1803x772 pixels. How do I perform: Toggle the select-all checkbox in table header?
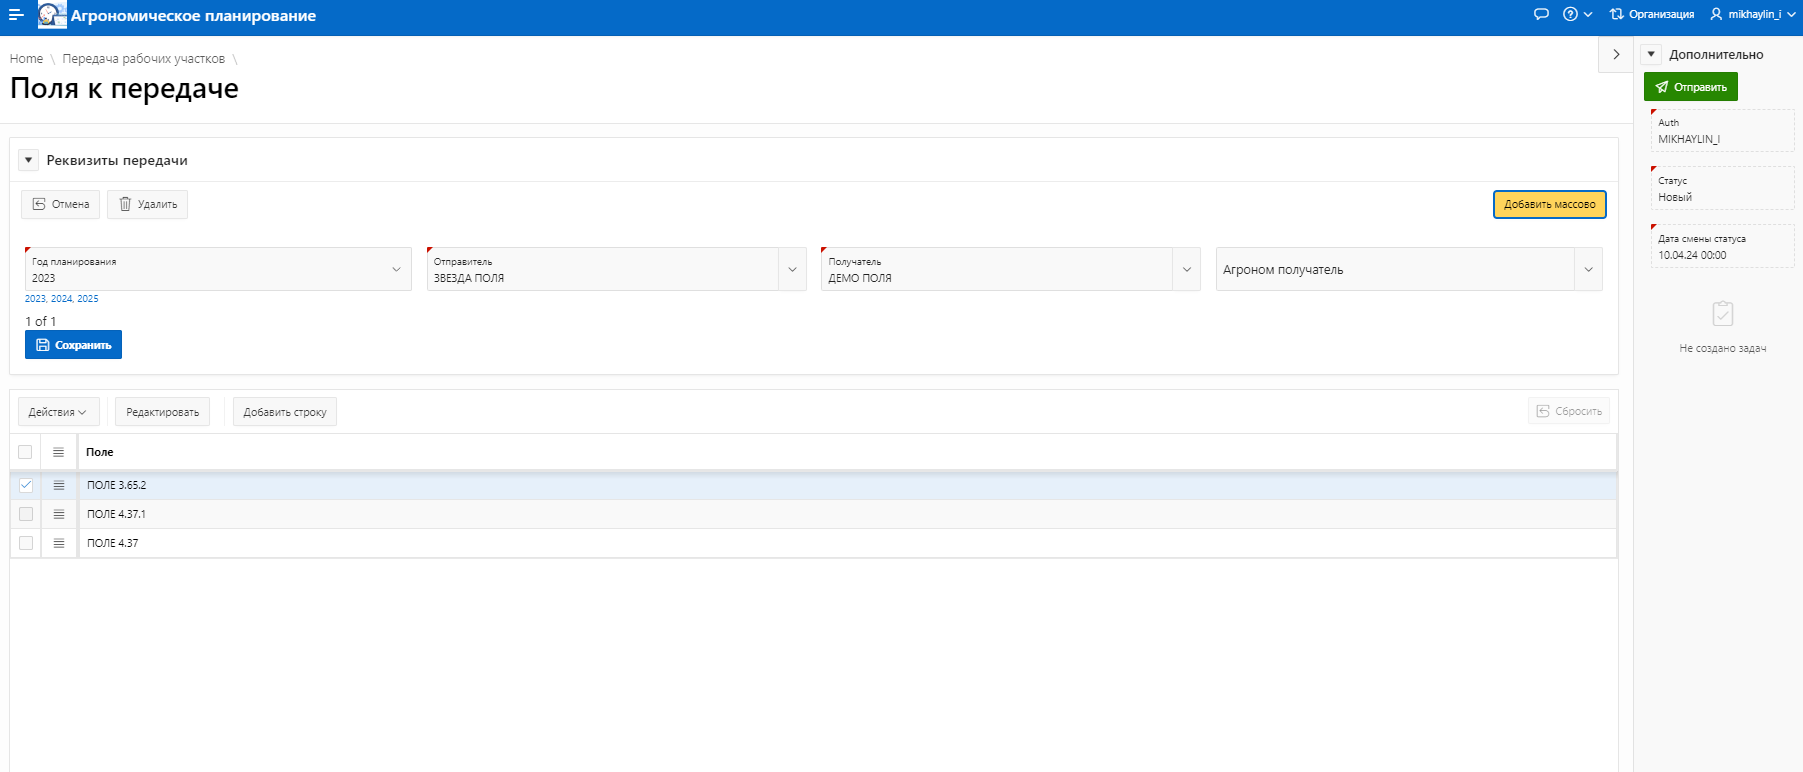25,452
